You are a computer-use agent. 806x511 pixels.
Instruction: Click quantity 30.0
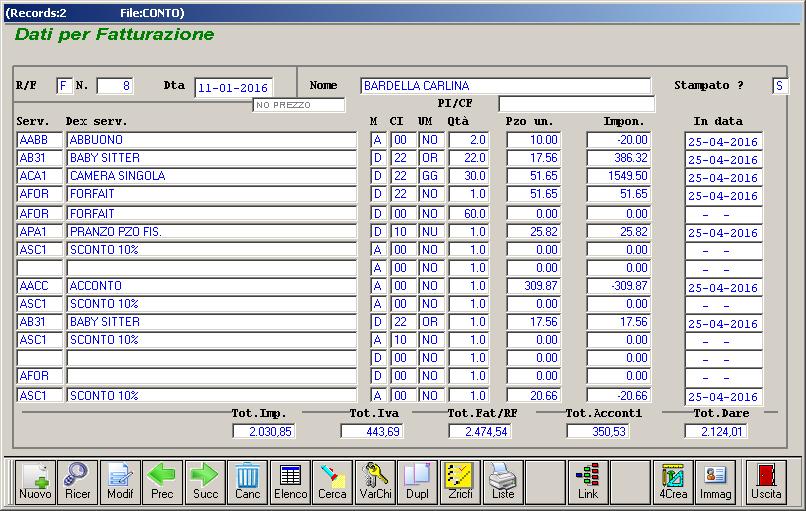(x=468, y=176)
